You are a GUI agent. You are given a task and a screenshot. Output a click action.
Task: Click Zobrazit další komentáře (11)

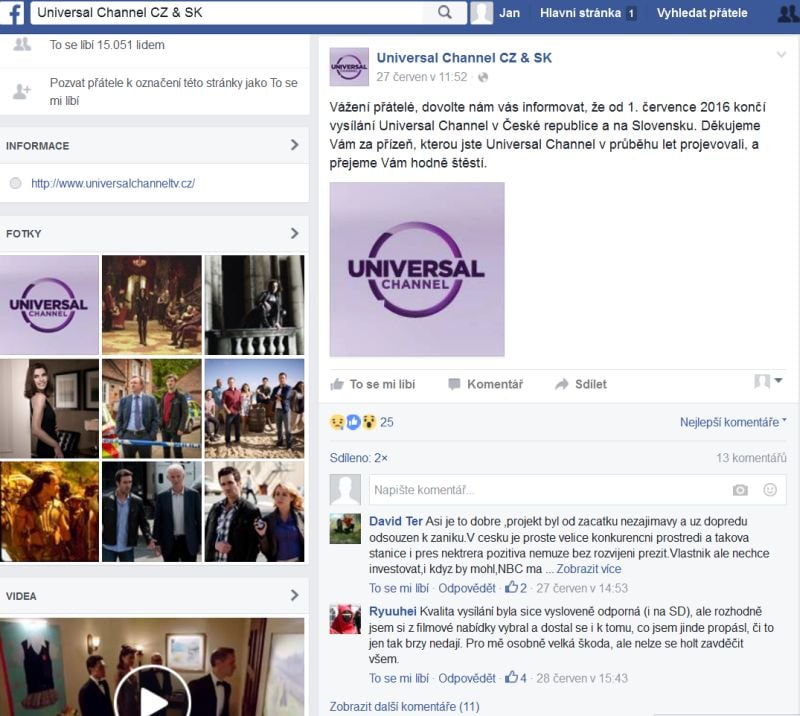click(x=405, y=706)
